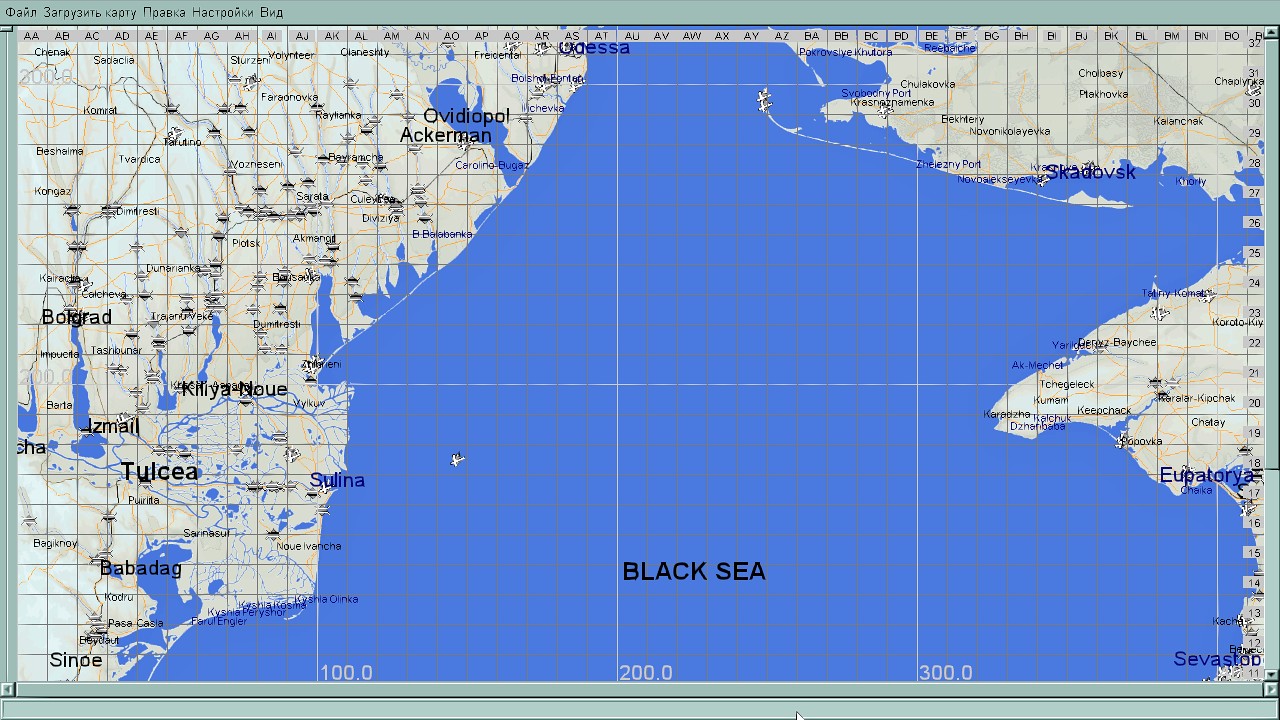Viewport: 1280px width, 720px height.
Task: Select the double airplane marker in the sea west of Svobodny Port
Action: click(765, 100)
